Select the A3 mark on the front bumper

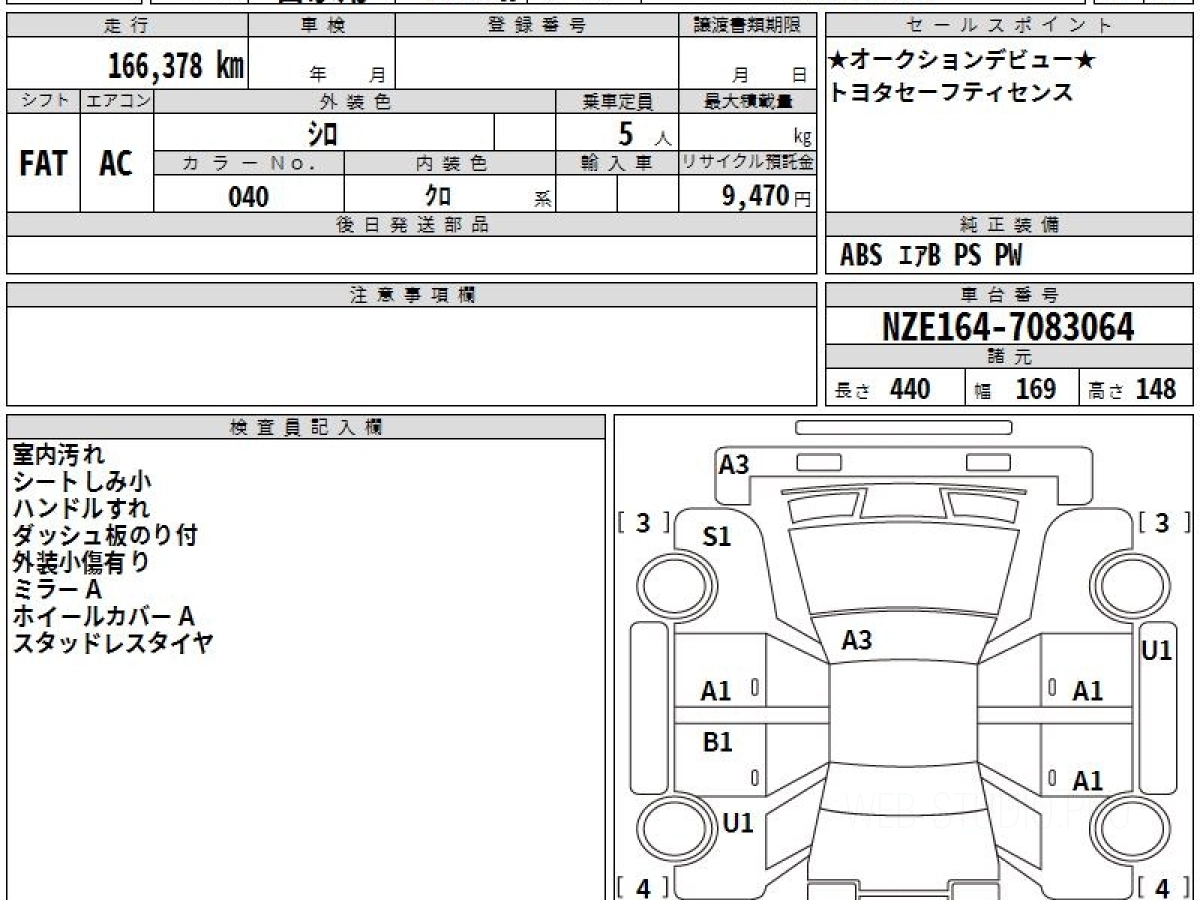click(x=734, y=465)
